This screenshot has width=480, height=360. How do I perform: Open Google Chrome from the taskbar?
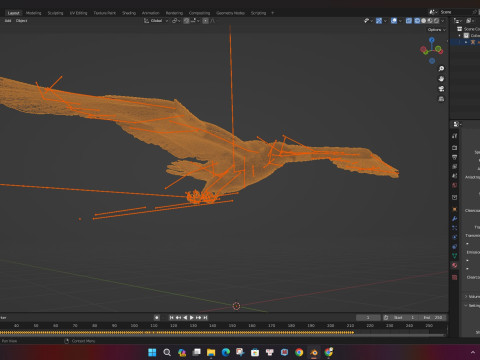point(299,352)
